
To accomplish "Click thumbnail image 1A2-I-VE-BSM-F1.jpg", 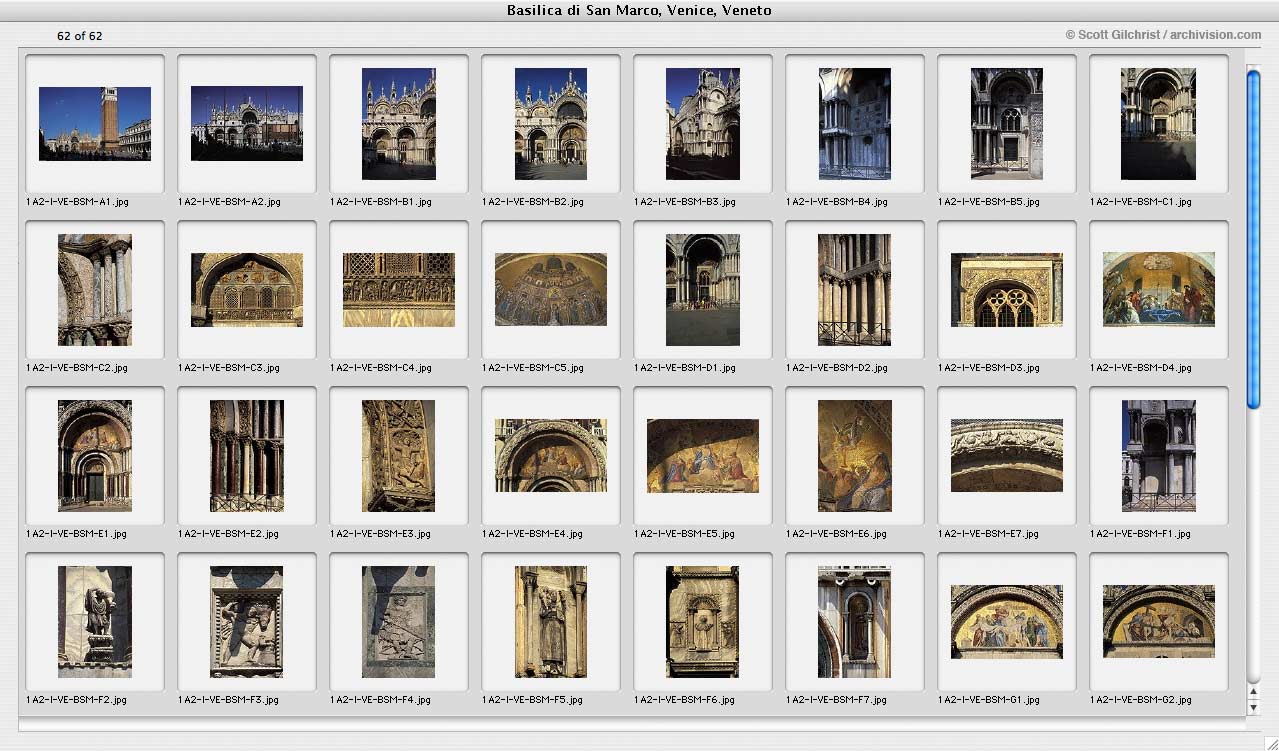I will [1159, 456].
